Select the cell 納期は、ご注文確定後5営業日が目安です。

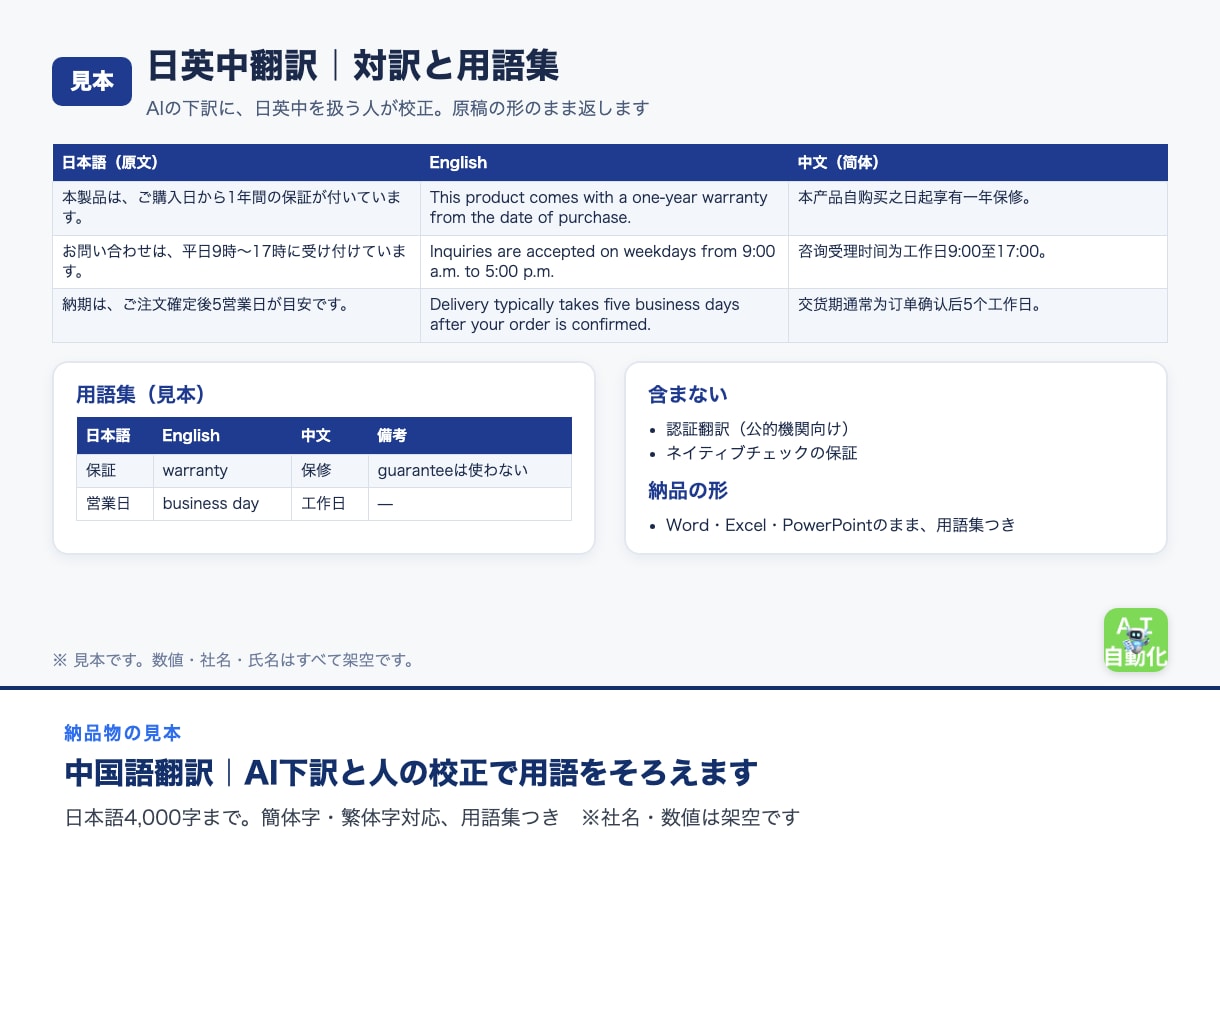[x=236, y=315]
